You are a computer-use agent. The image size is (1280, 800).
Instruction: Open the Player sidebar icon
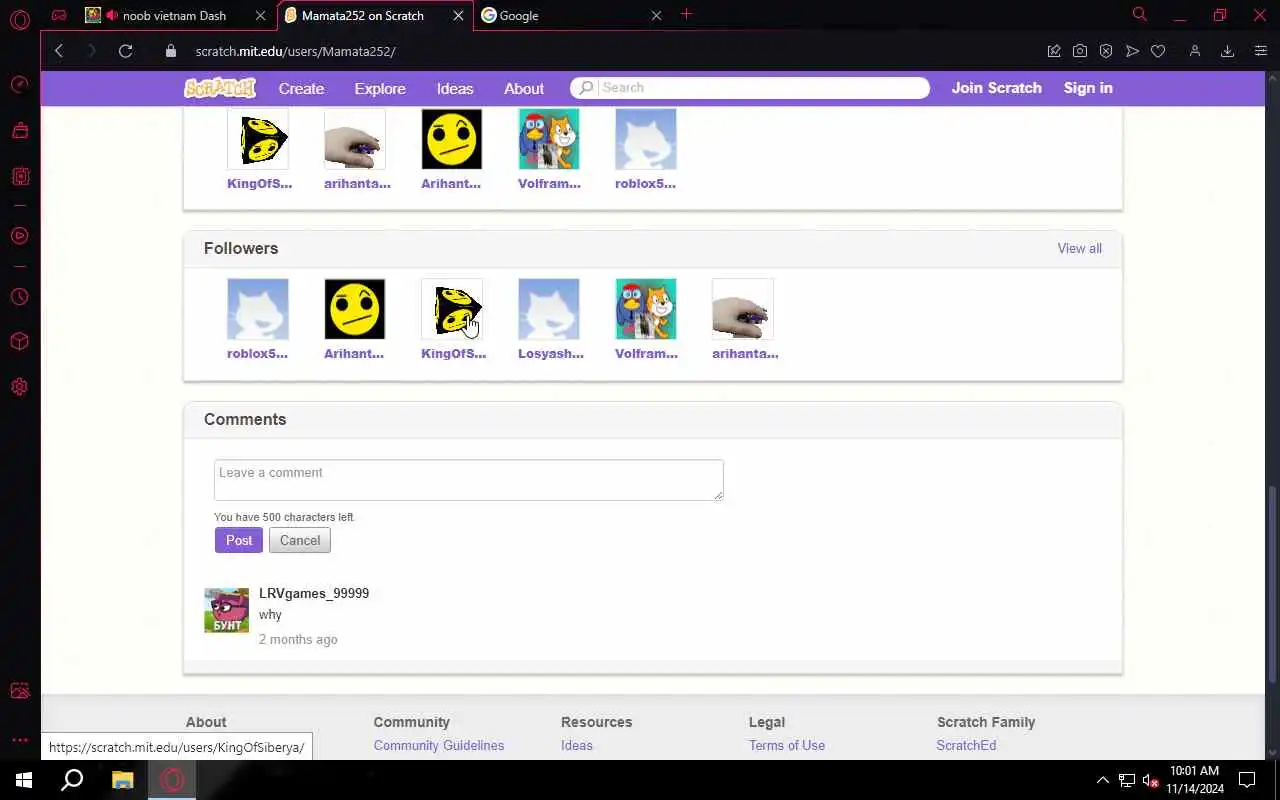coord(19,236)
